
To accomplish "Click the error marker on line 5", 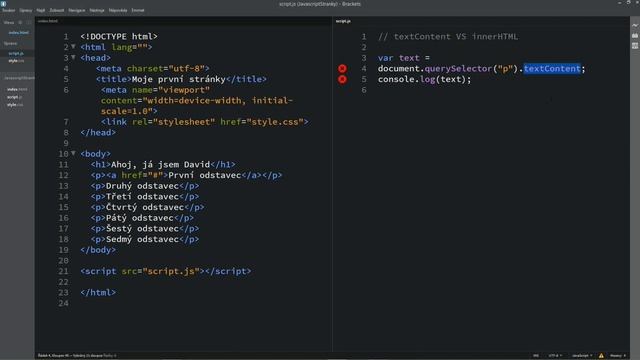I will pos(342,79).
